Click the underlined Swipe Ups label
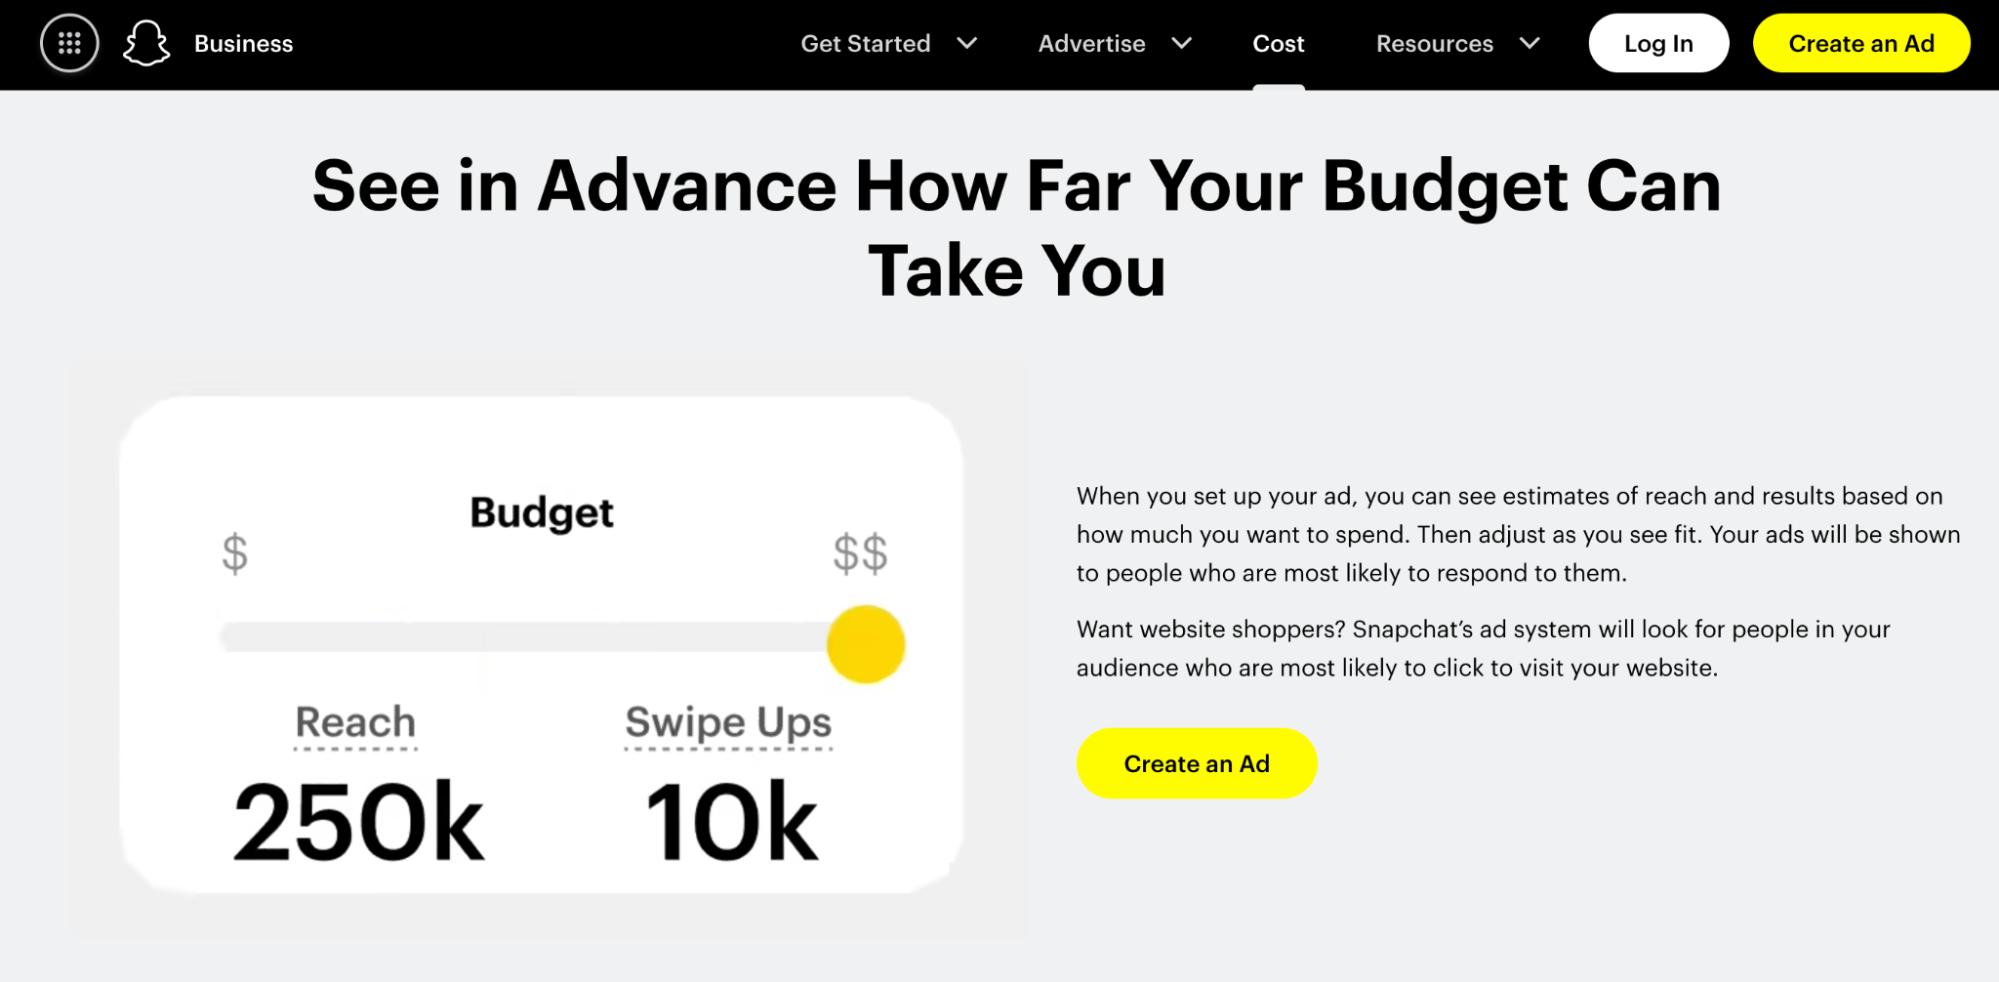This screenshot has width=1999, height=982. pos(728,722)
